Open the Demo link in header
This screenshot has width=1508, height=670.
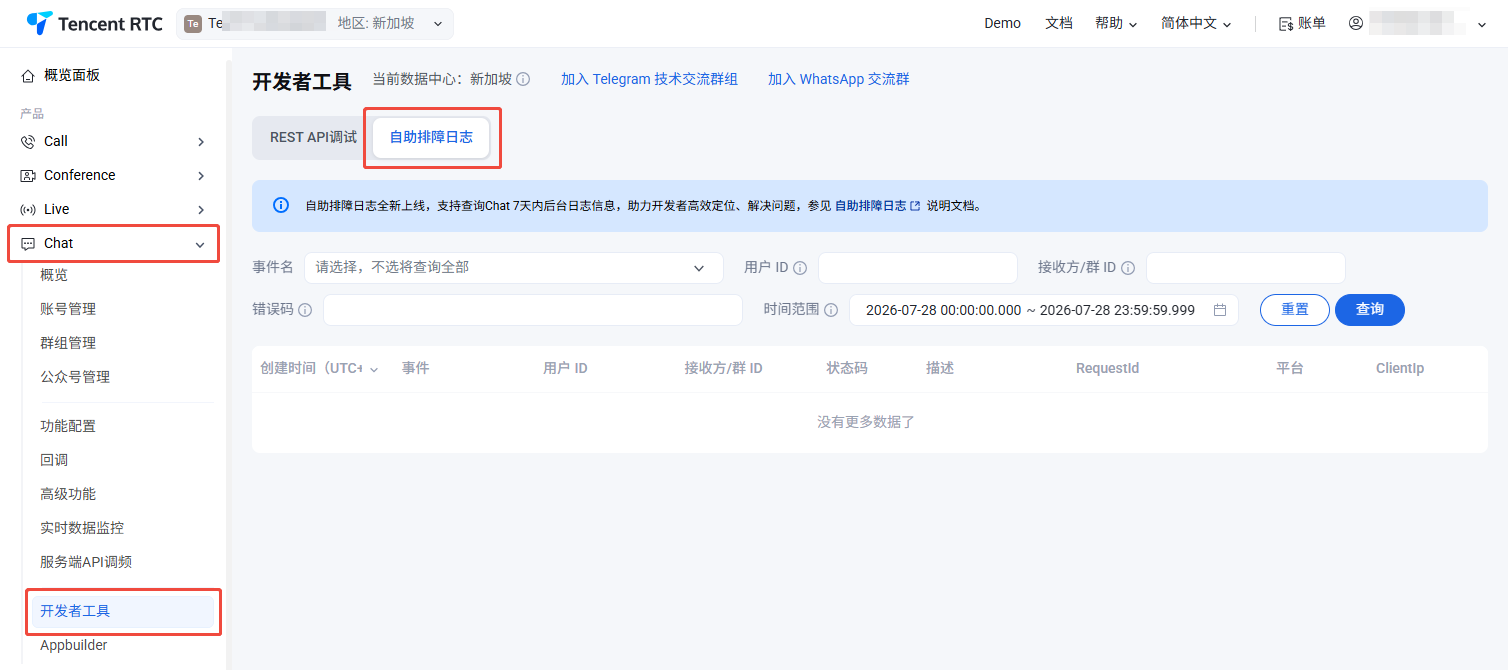1002,23
